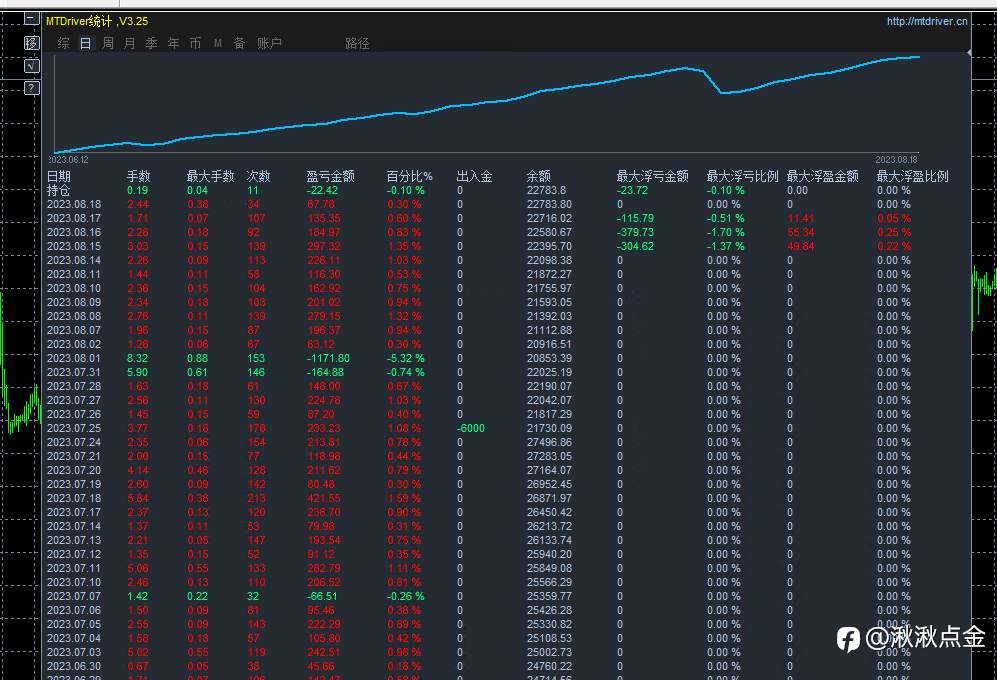Screen dimensions: 997x680
Task: Select the 季 quarterly tab
Action: pos(151,43)
